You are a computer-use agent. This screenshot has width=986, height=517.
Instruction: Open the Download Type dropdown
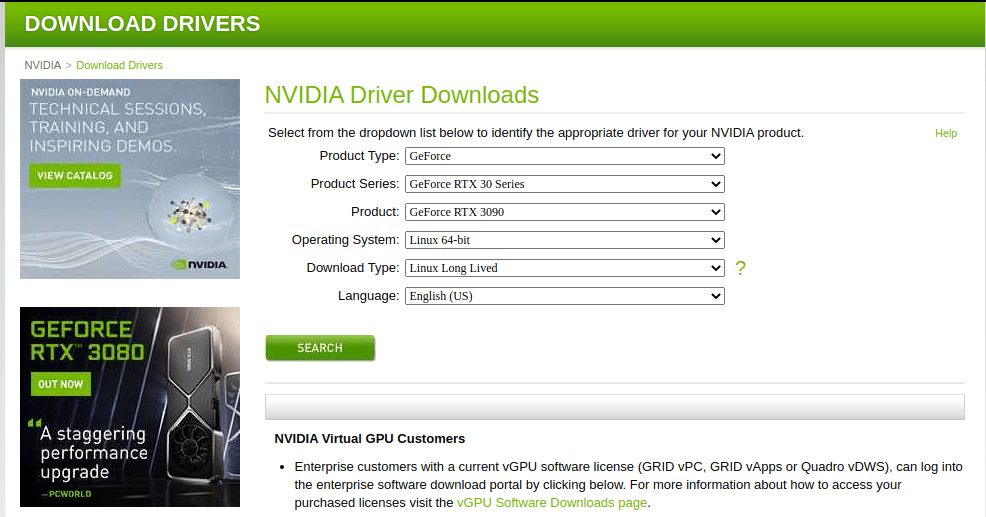tap(565, 268)
